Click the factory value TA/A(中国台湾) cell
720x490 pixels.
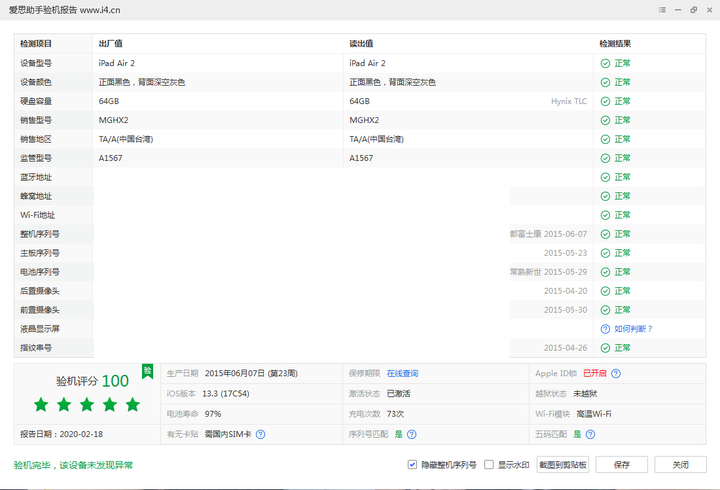click(126, 139)
